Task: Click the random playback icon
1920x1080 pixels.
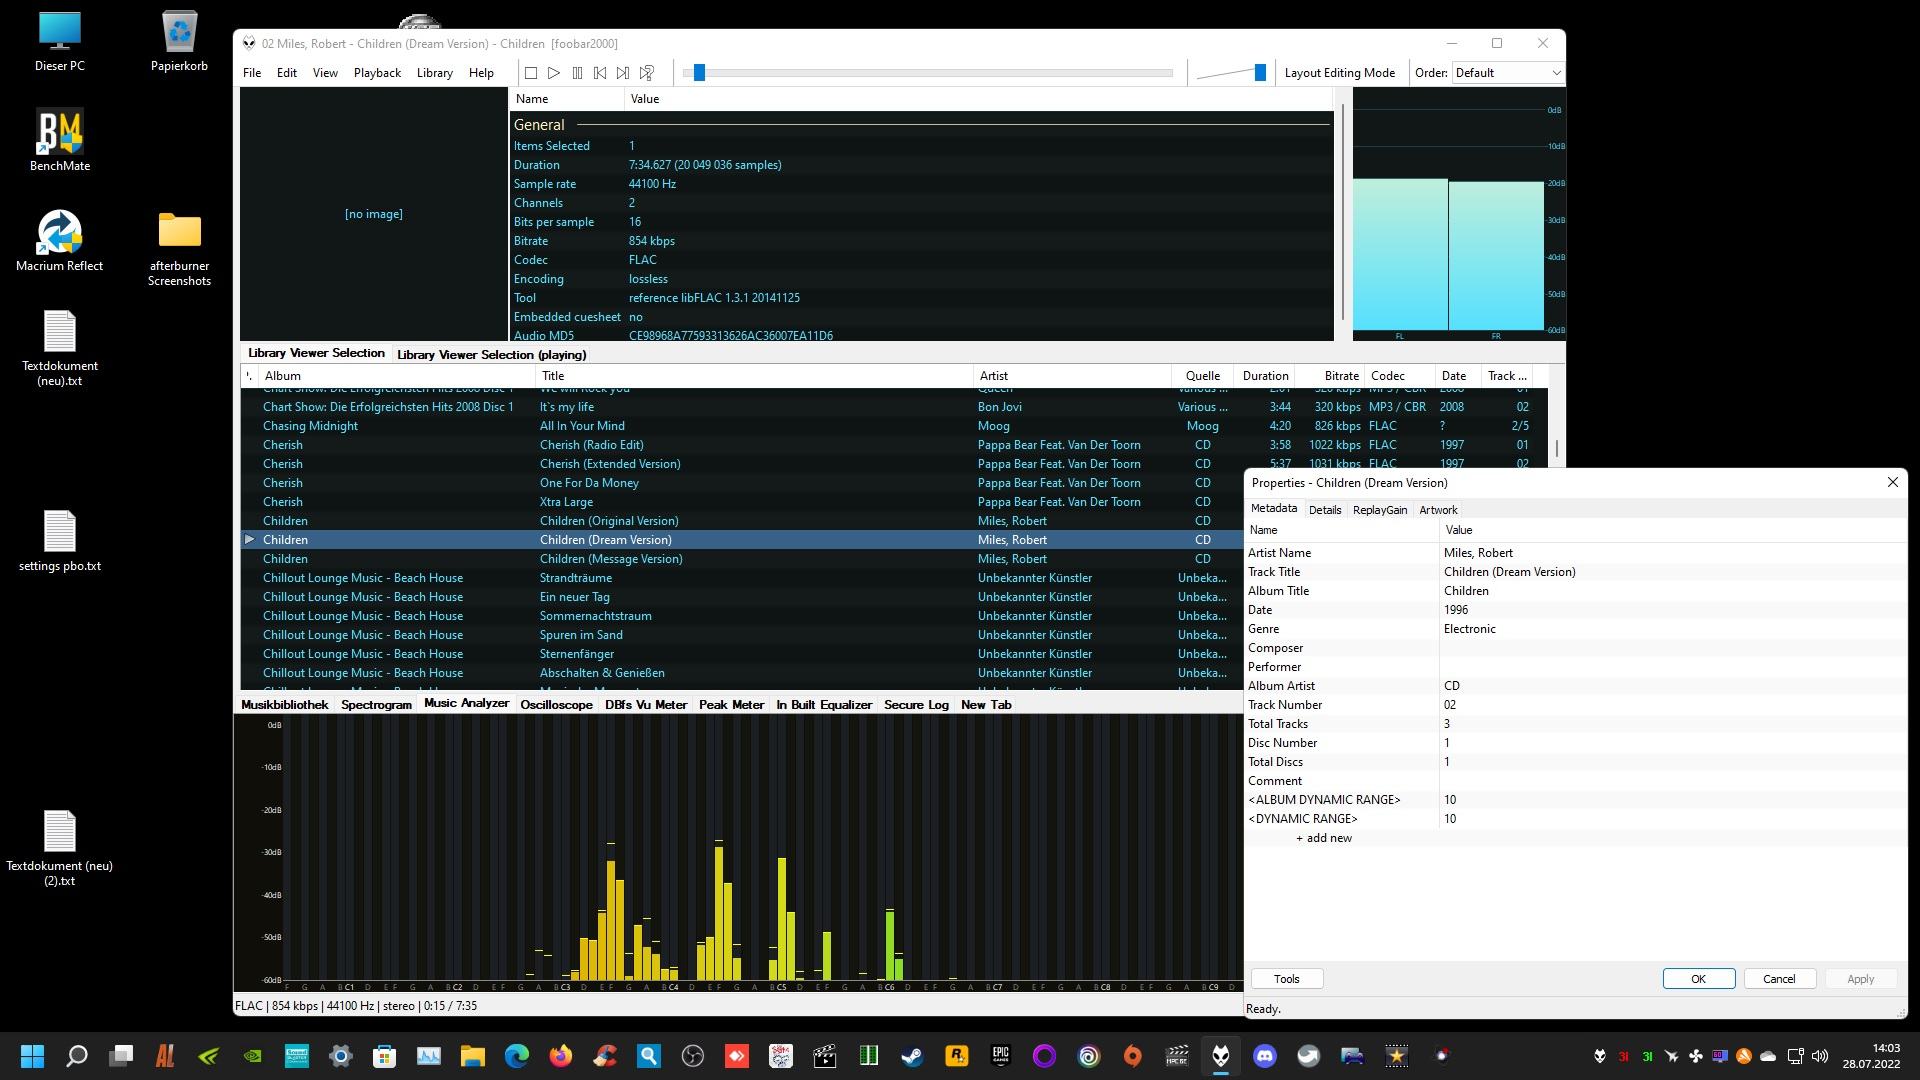Action: (647, 73)
